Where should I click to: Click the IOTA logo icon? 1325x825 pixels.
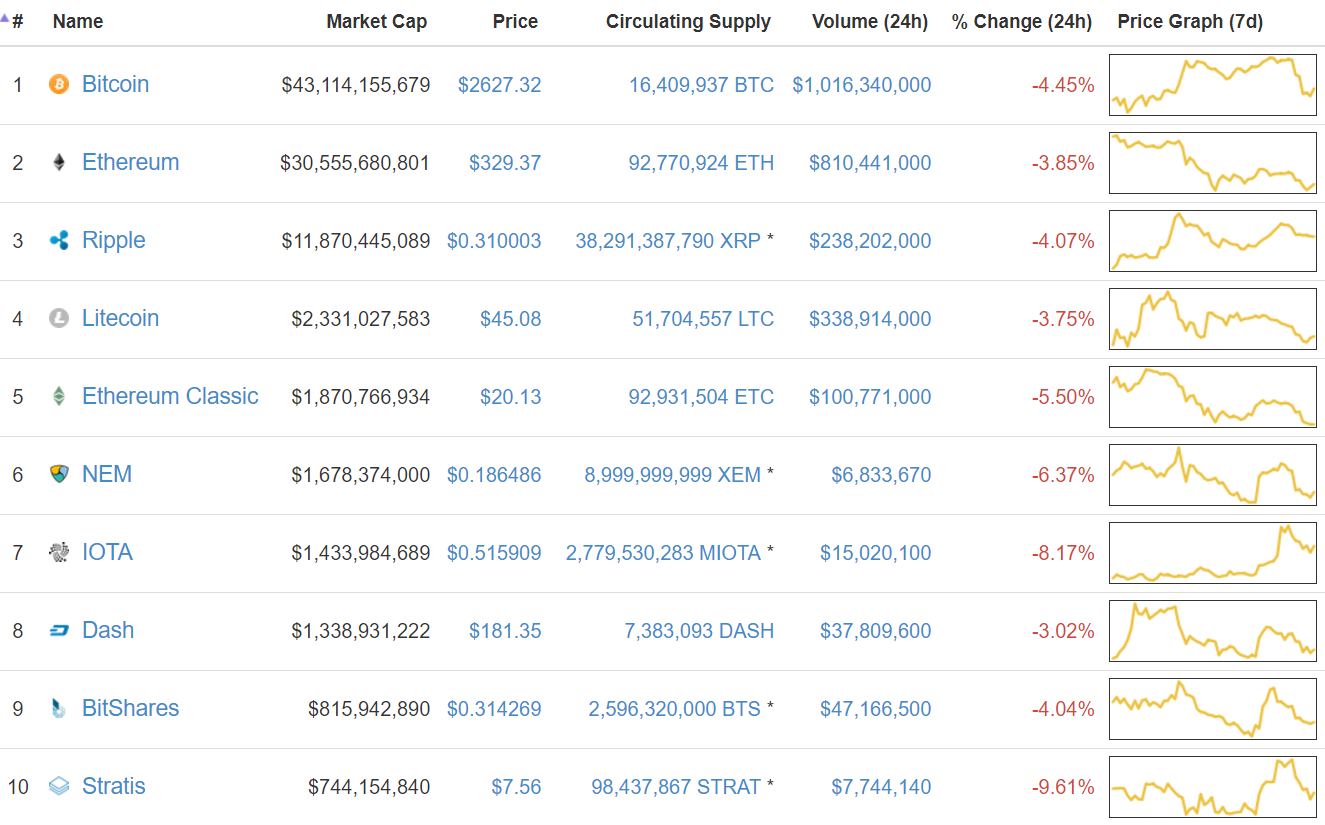click(x=59, y=552)
